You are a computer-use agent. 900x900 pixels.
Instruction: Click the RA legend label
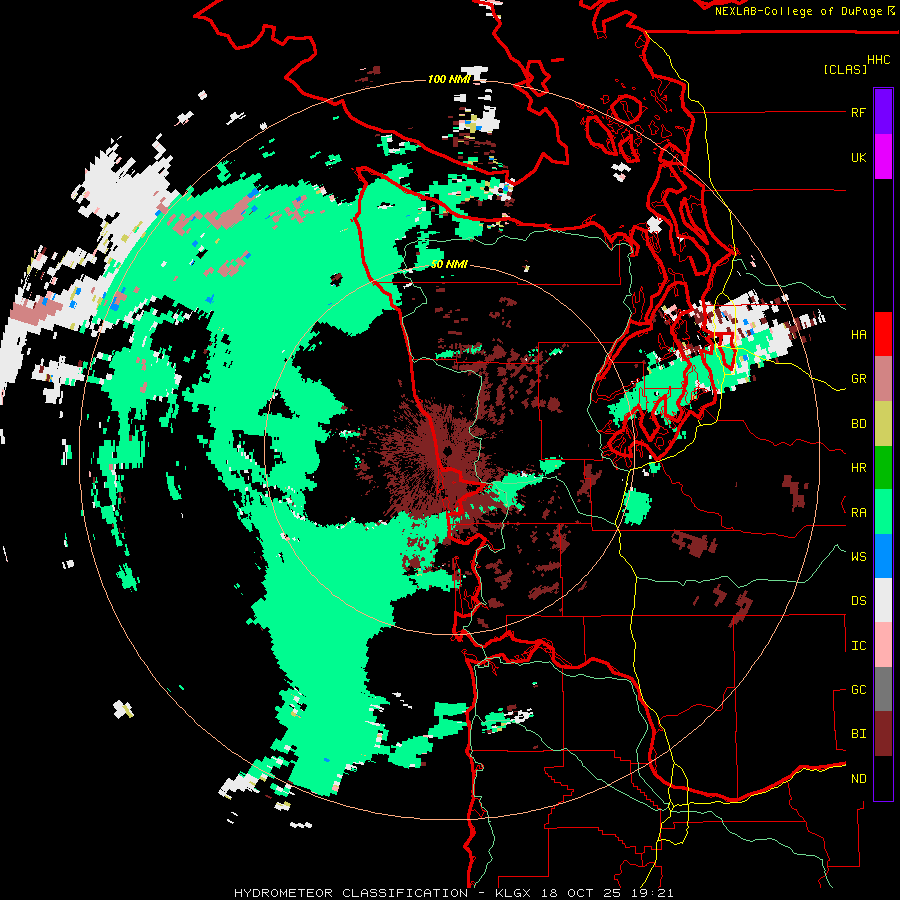(x=858, y=513)
